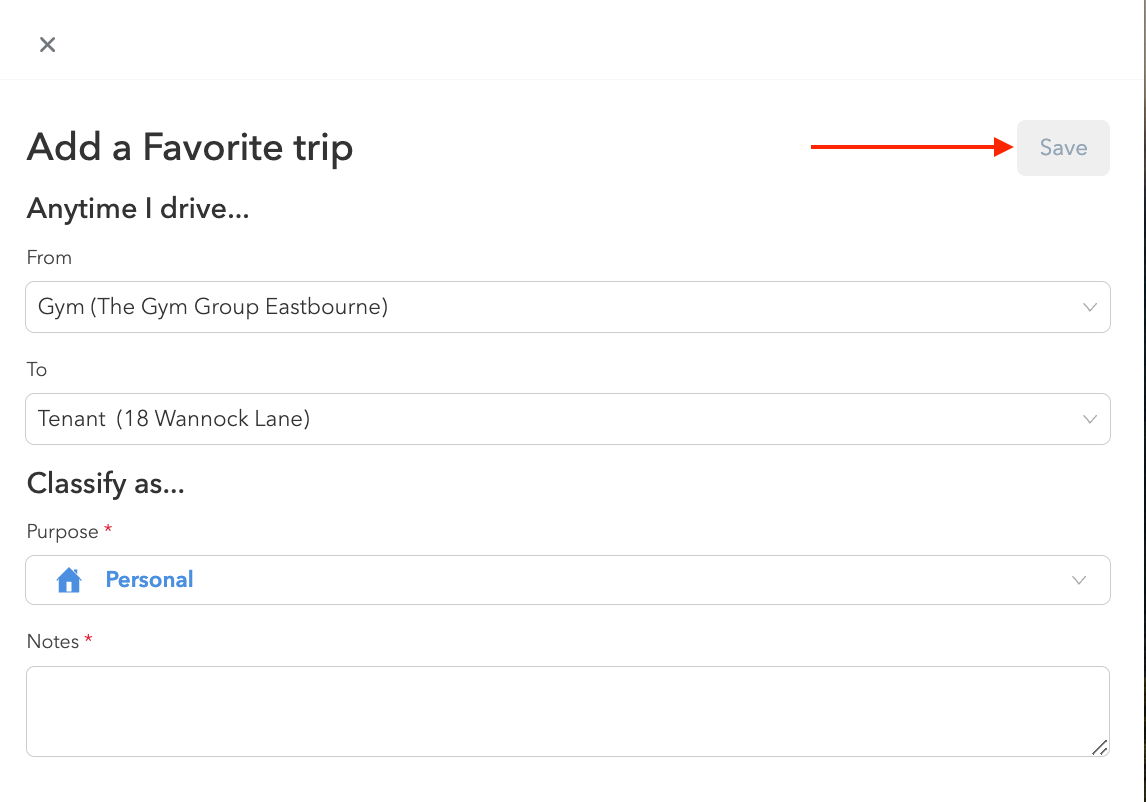
Task: Select the Personal purpose text
Action: pyautogui.click(x=149, y=580)
